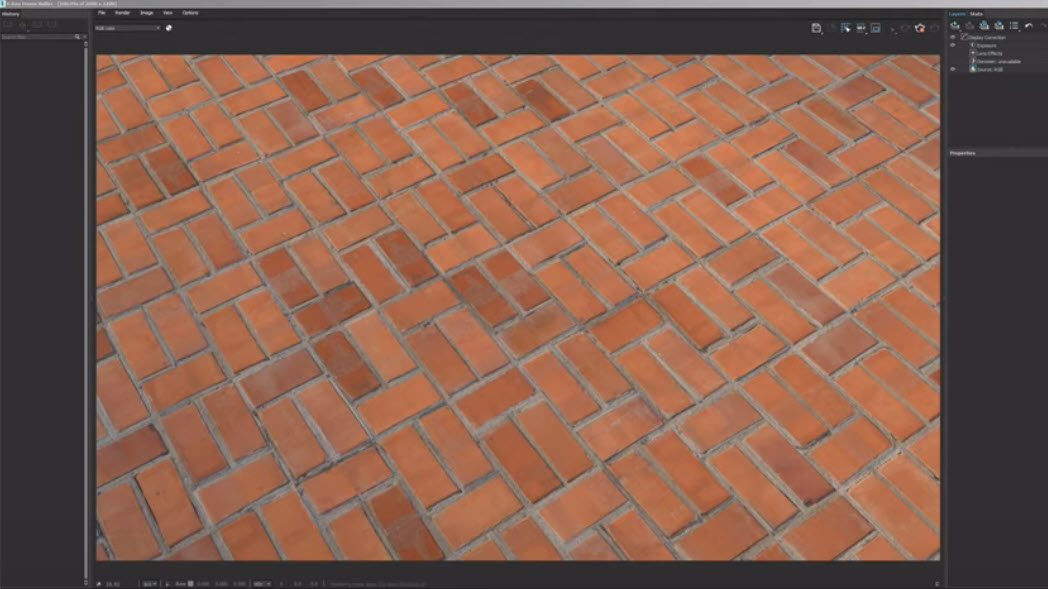
Task: Select the Denoiser unavailable layer
Action: point(999,62)
